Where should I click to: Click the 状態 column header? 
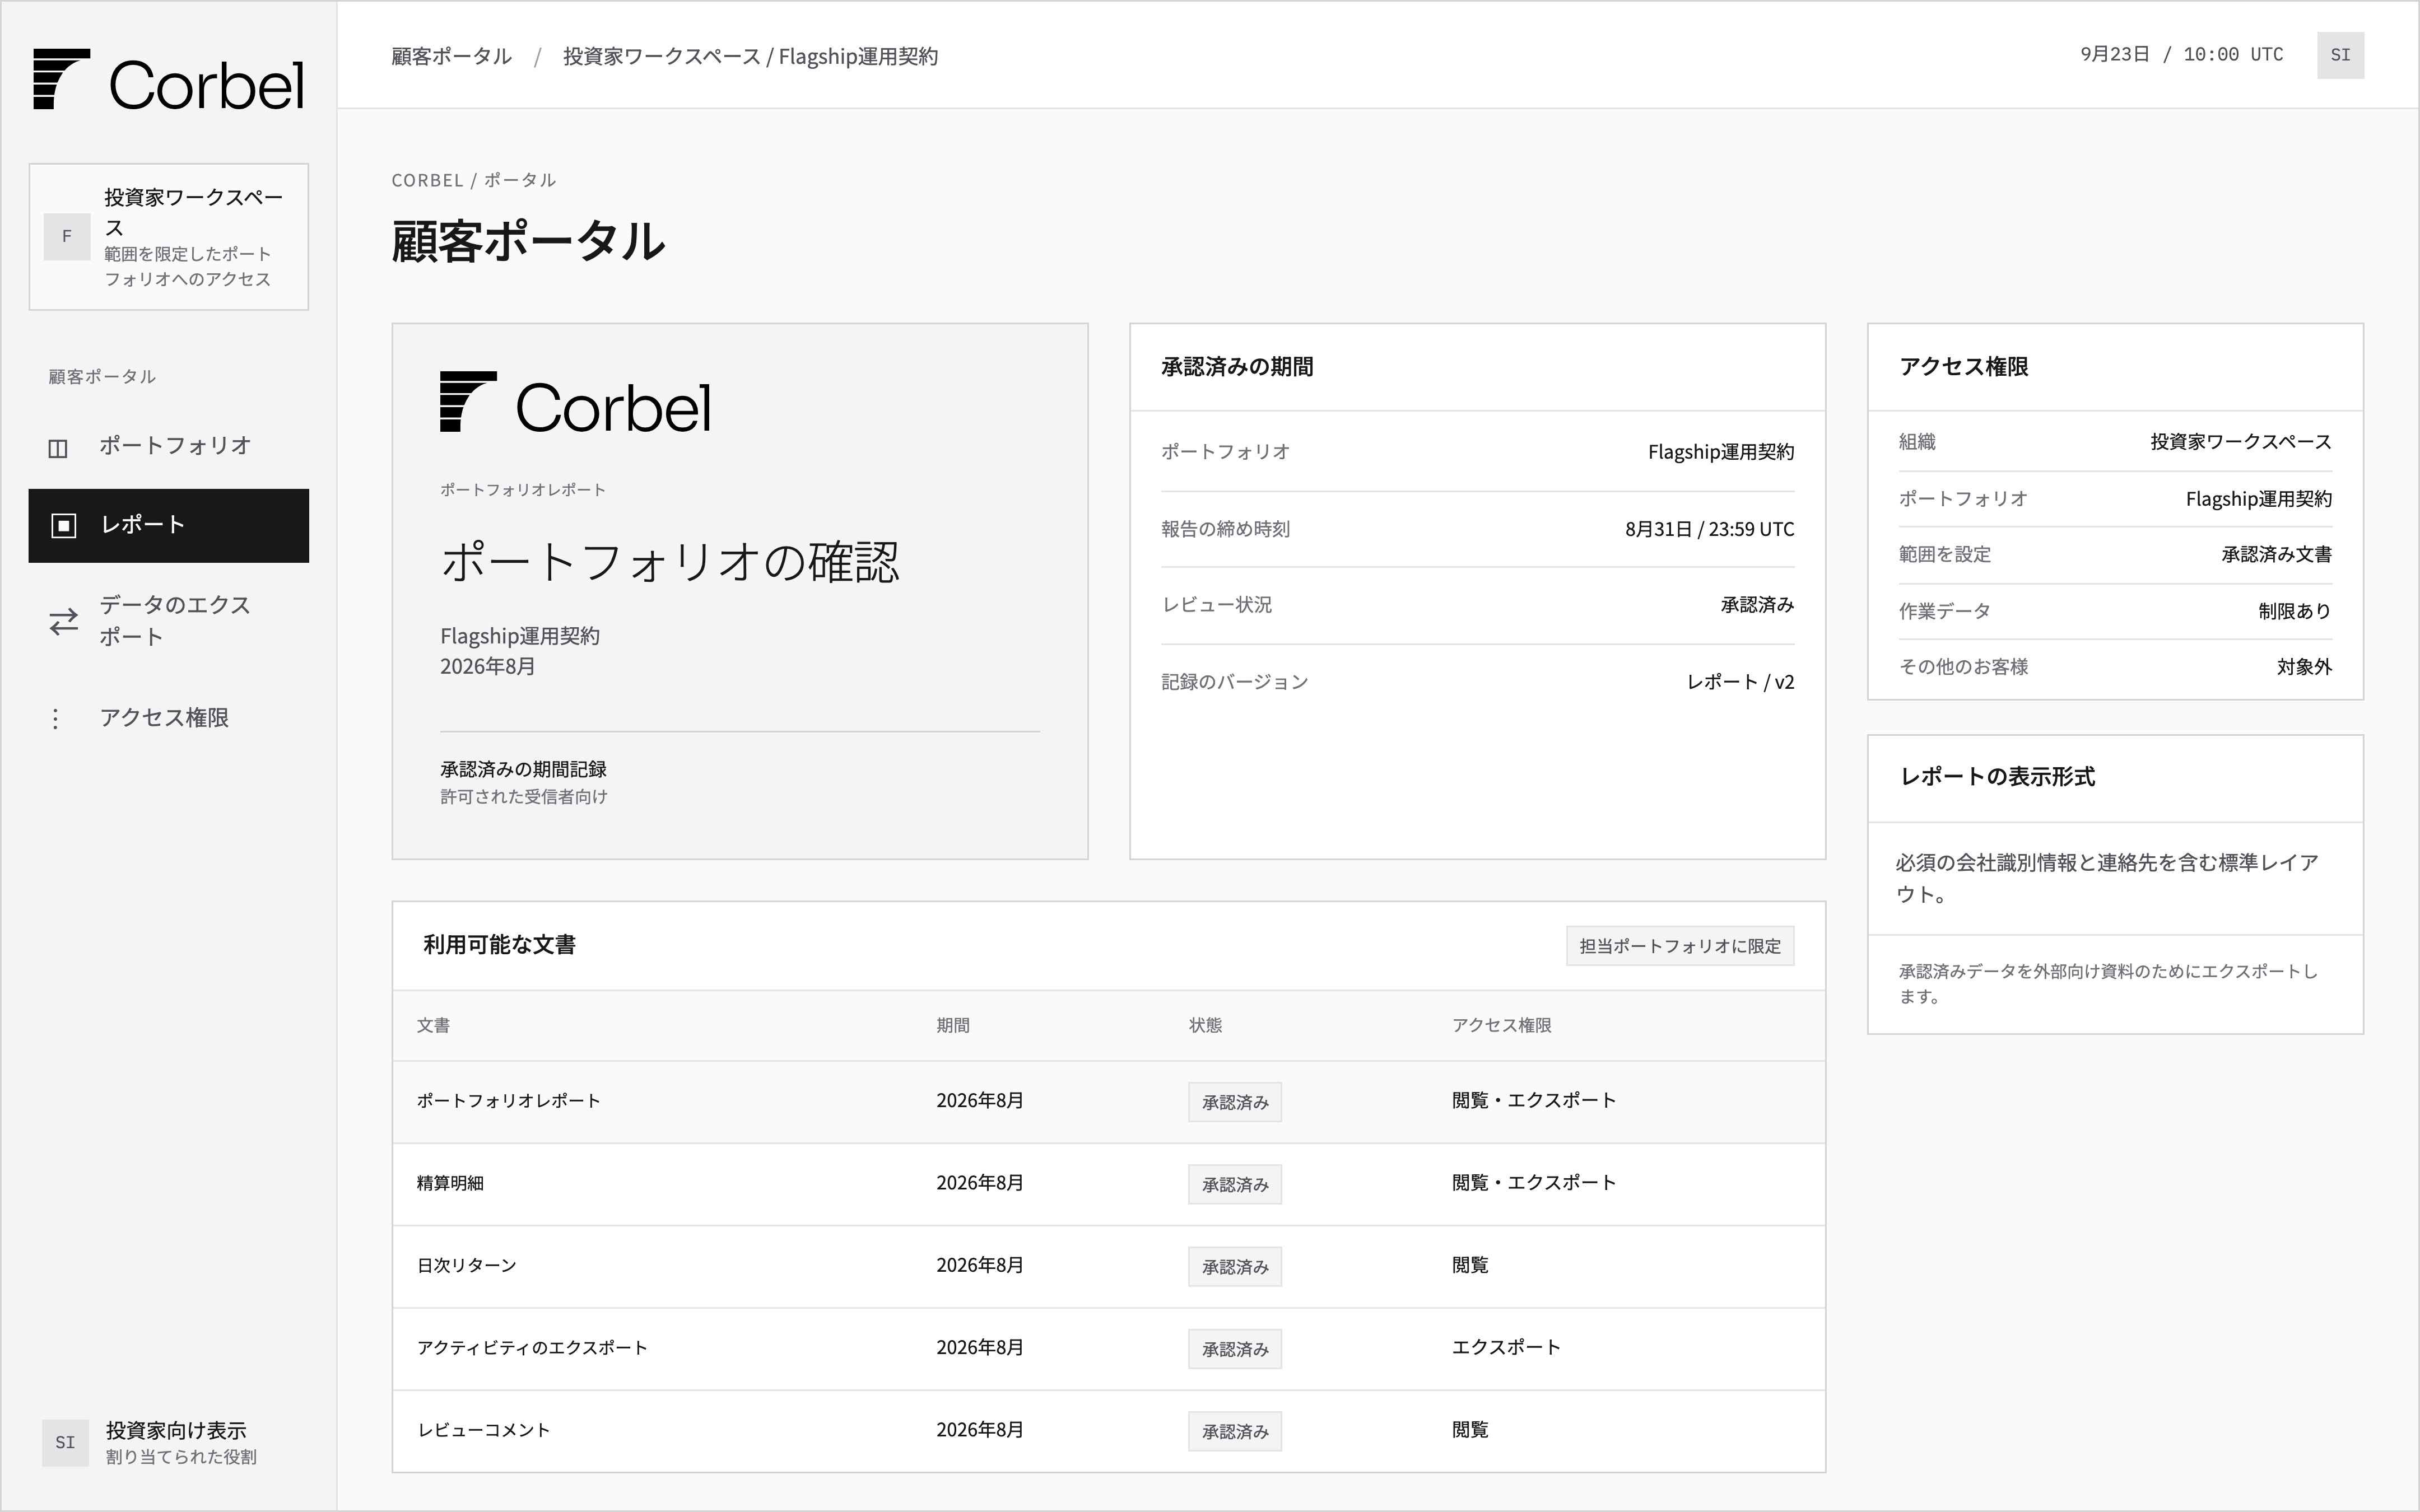[x=1205, y=1025]
